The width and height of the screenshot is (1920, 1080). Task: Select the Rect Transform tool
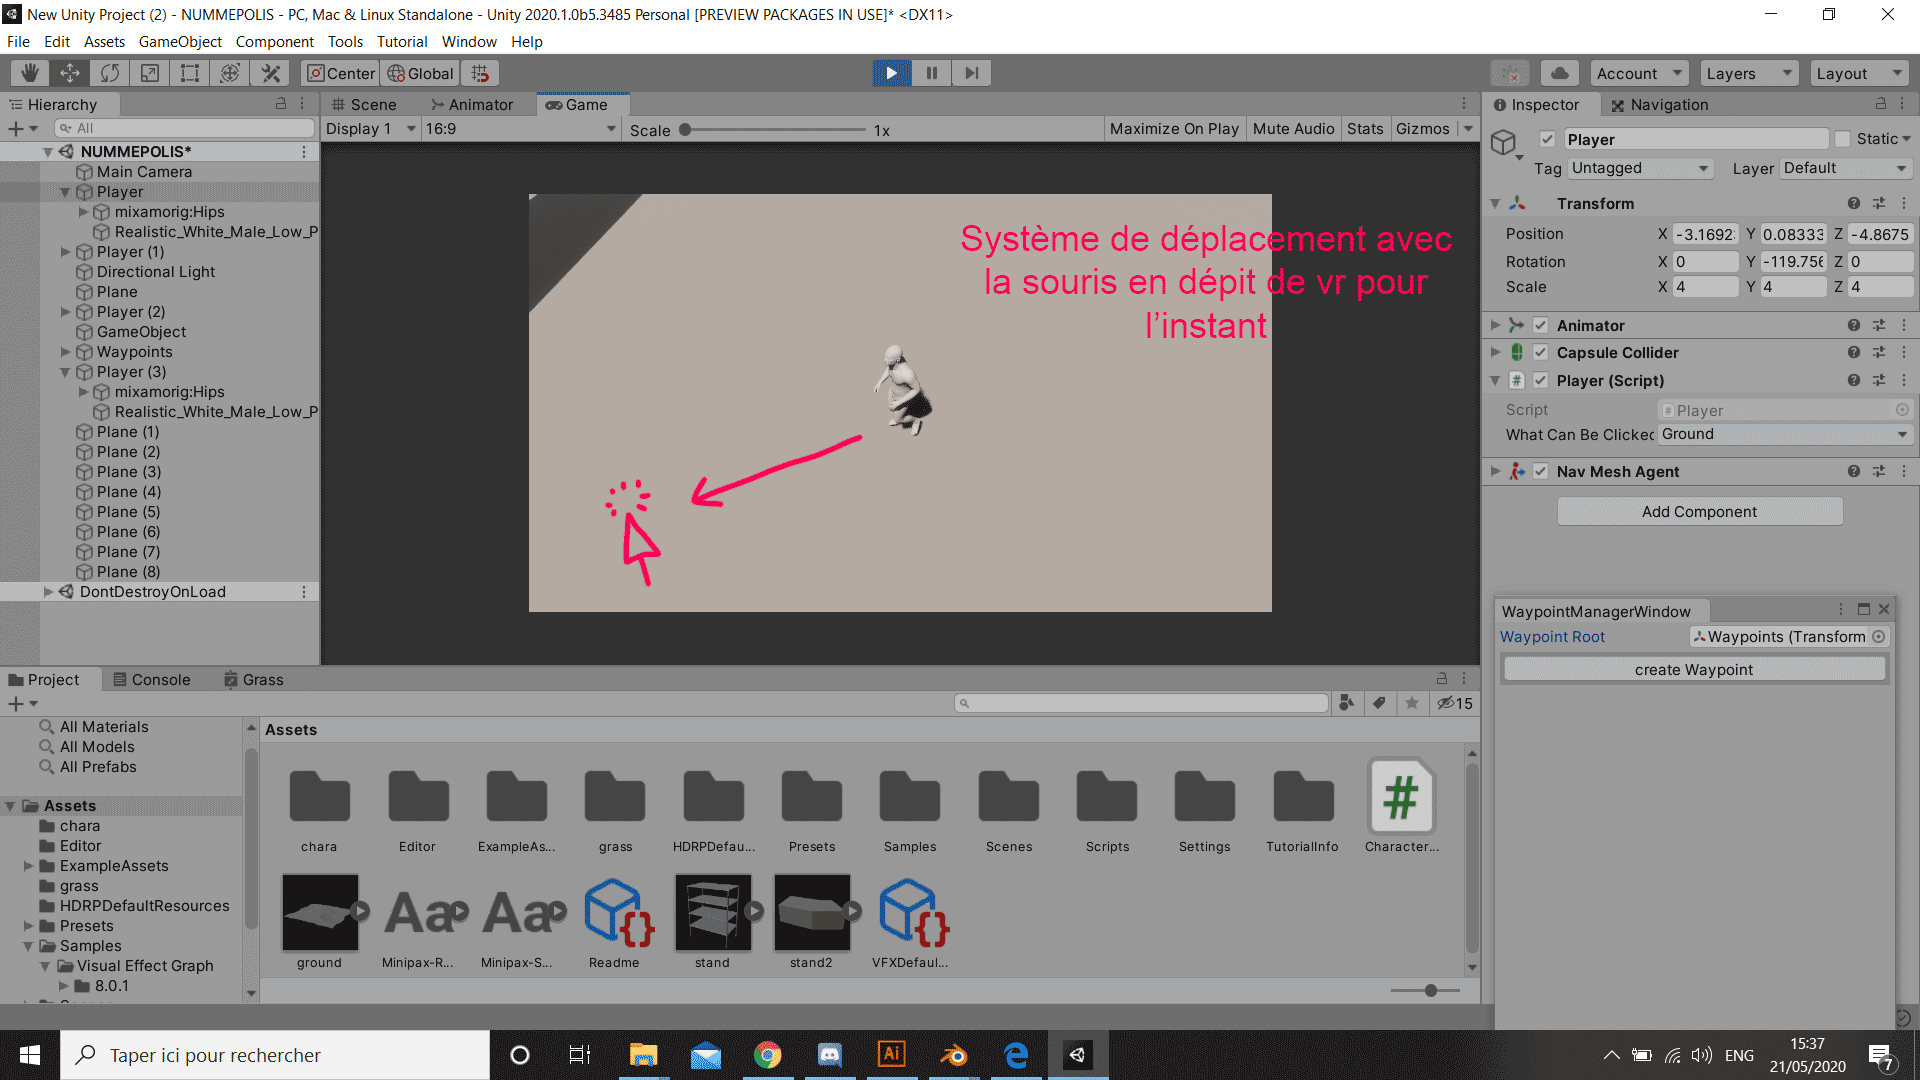[190, 73]
